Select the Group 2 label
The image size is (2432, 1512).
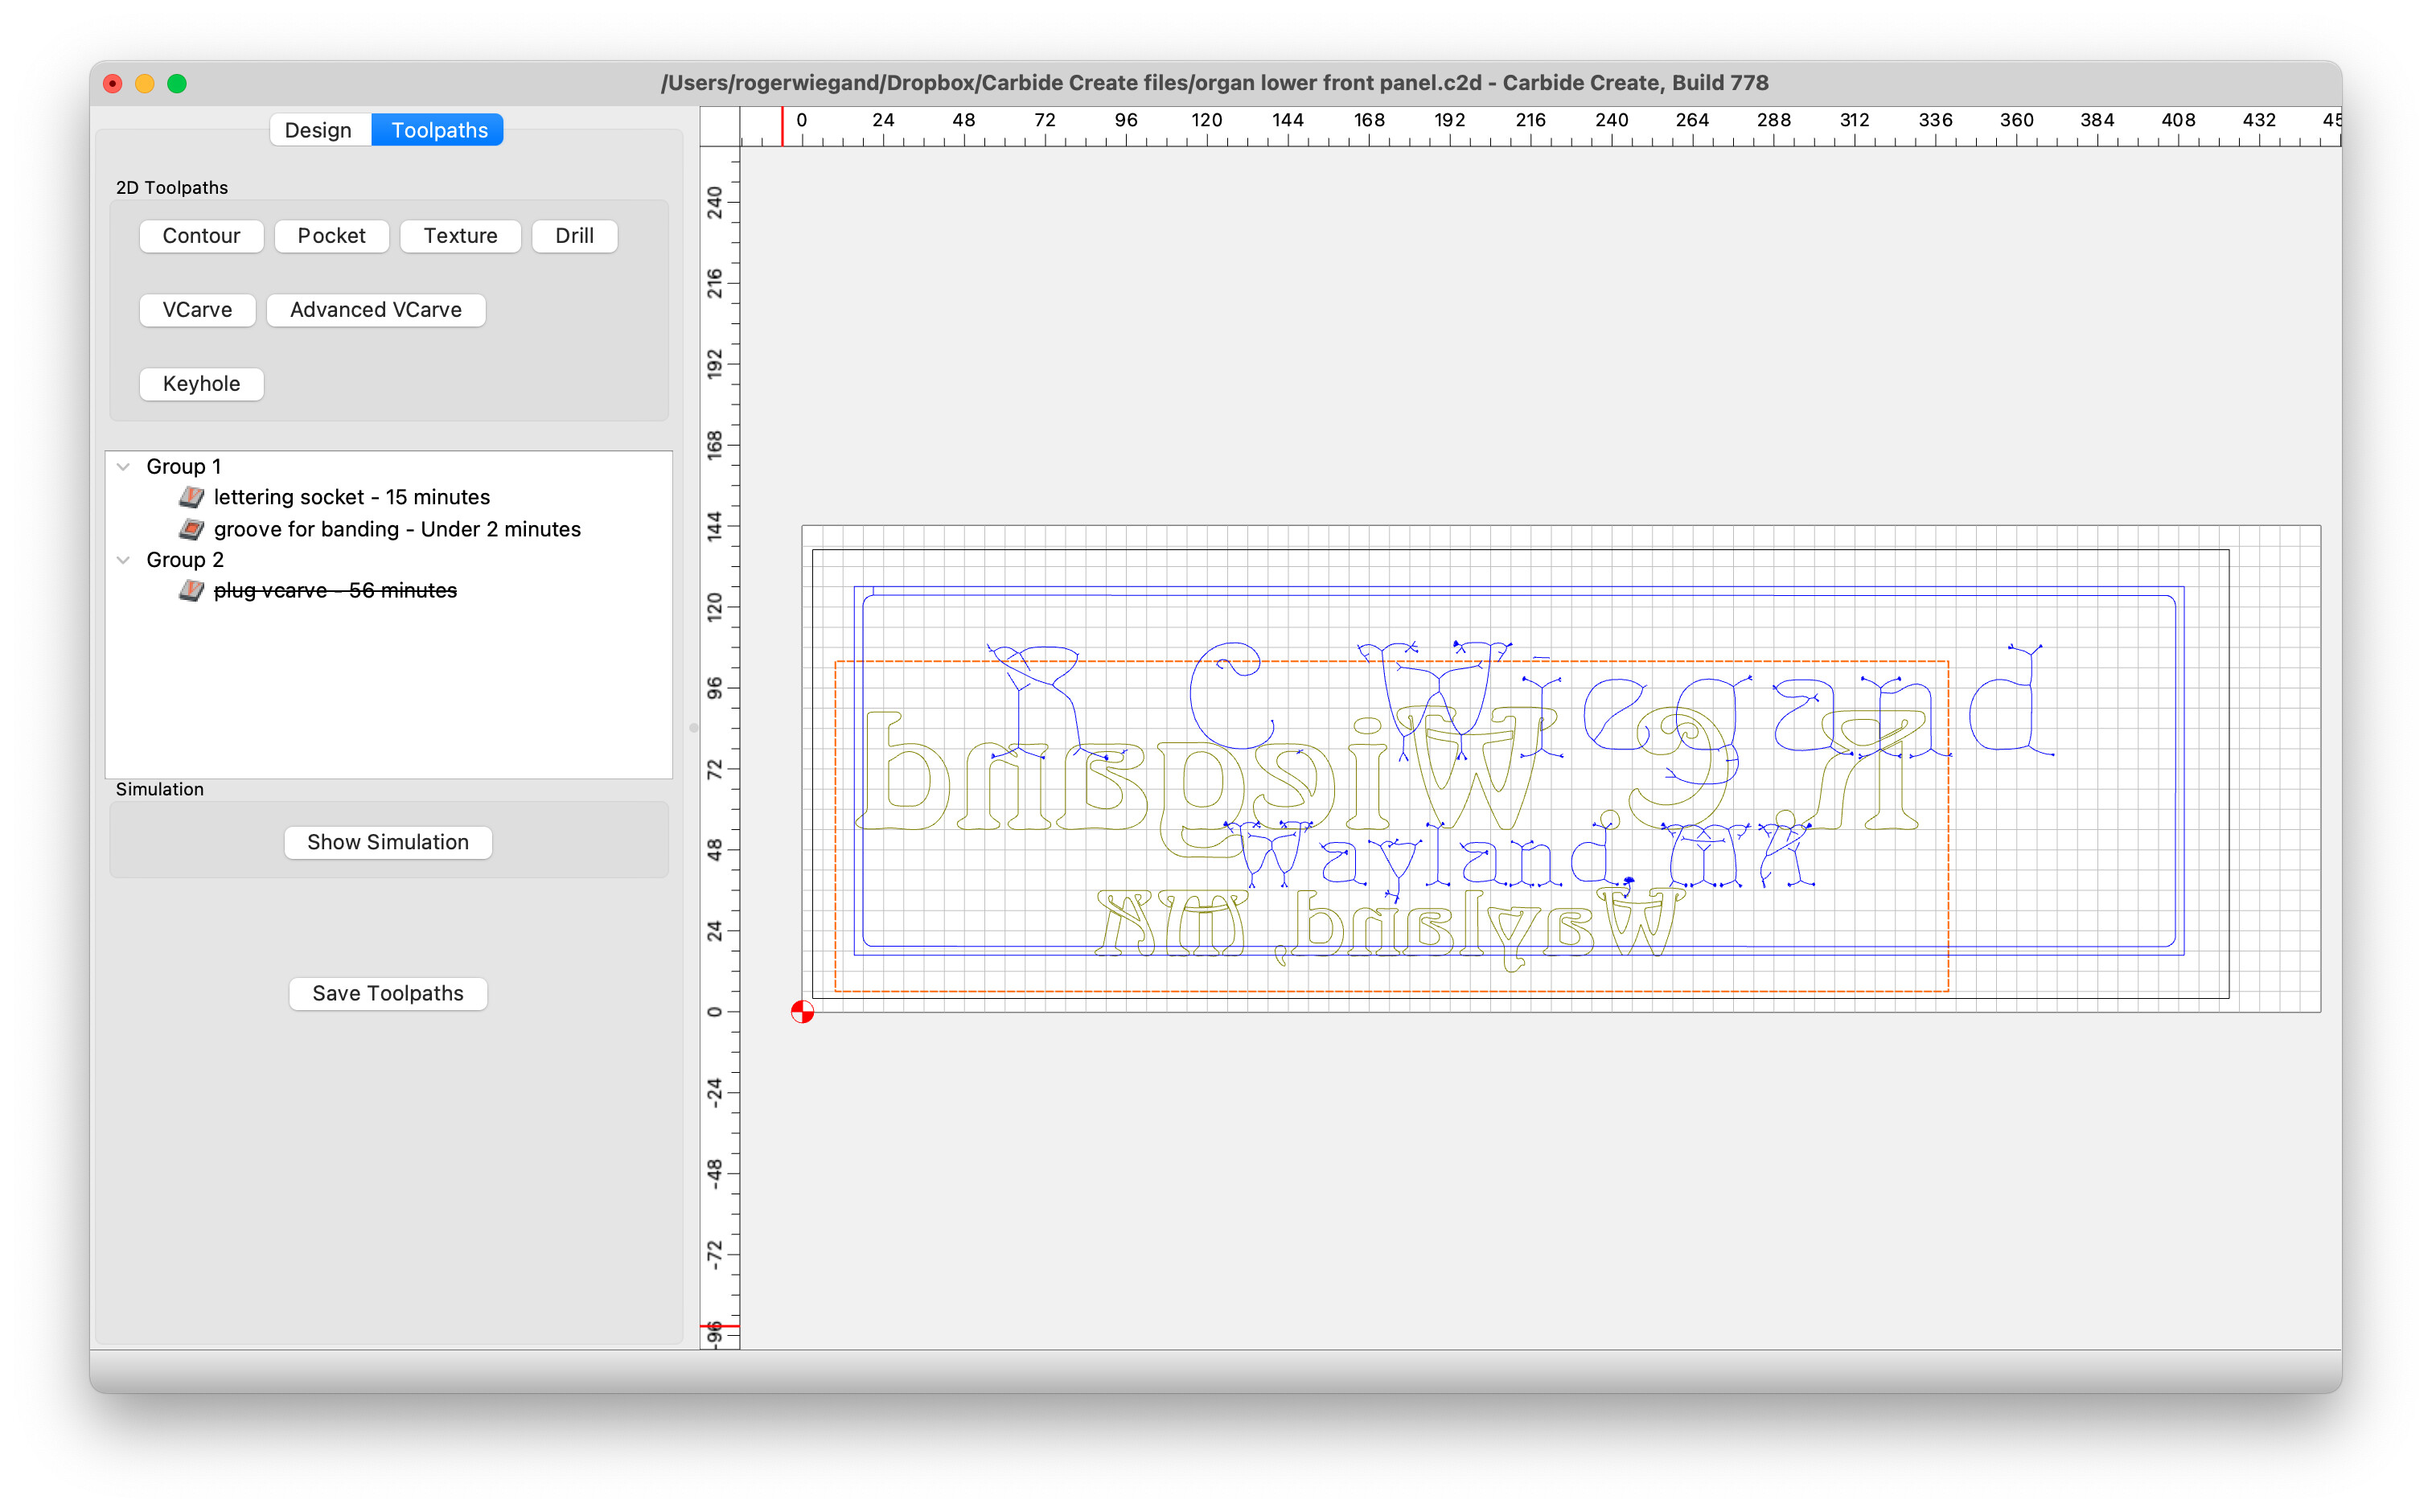pos(185,560)
